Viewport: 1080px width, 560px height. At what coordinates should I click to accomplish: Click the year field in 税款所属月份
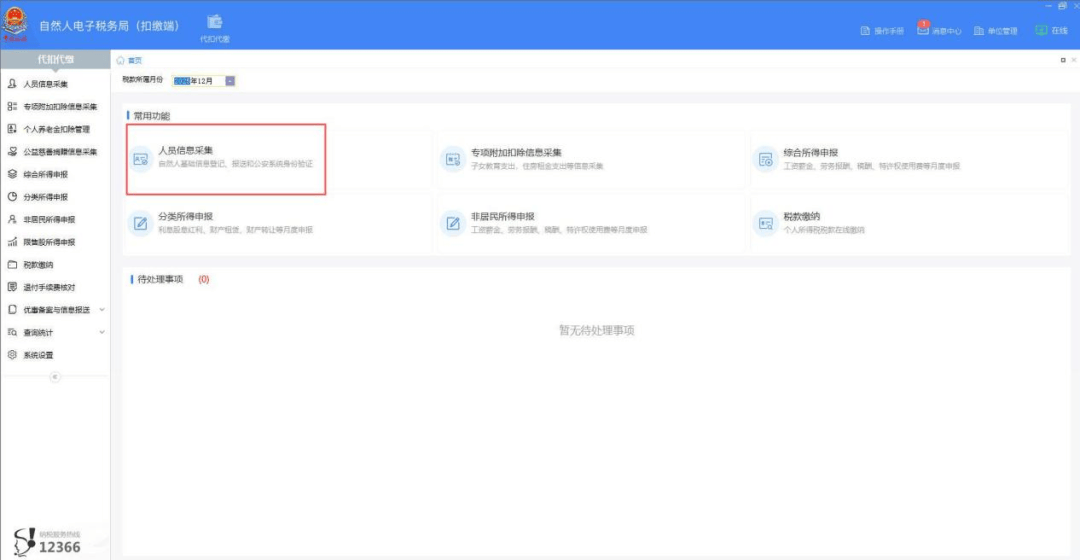[181, 81]
